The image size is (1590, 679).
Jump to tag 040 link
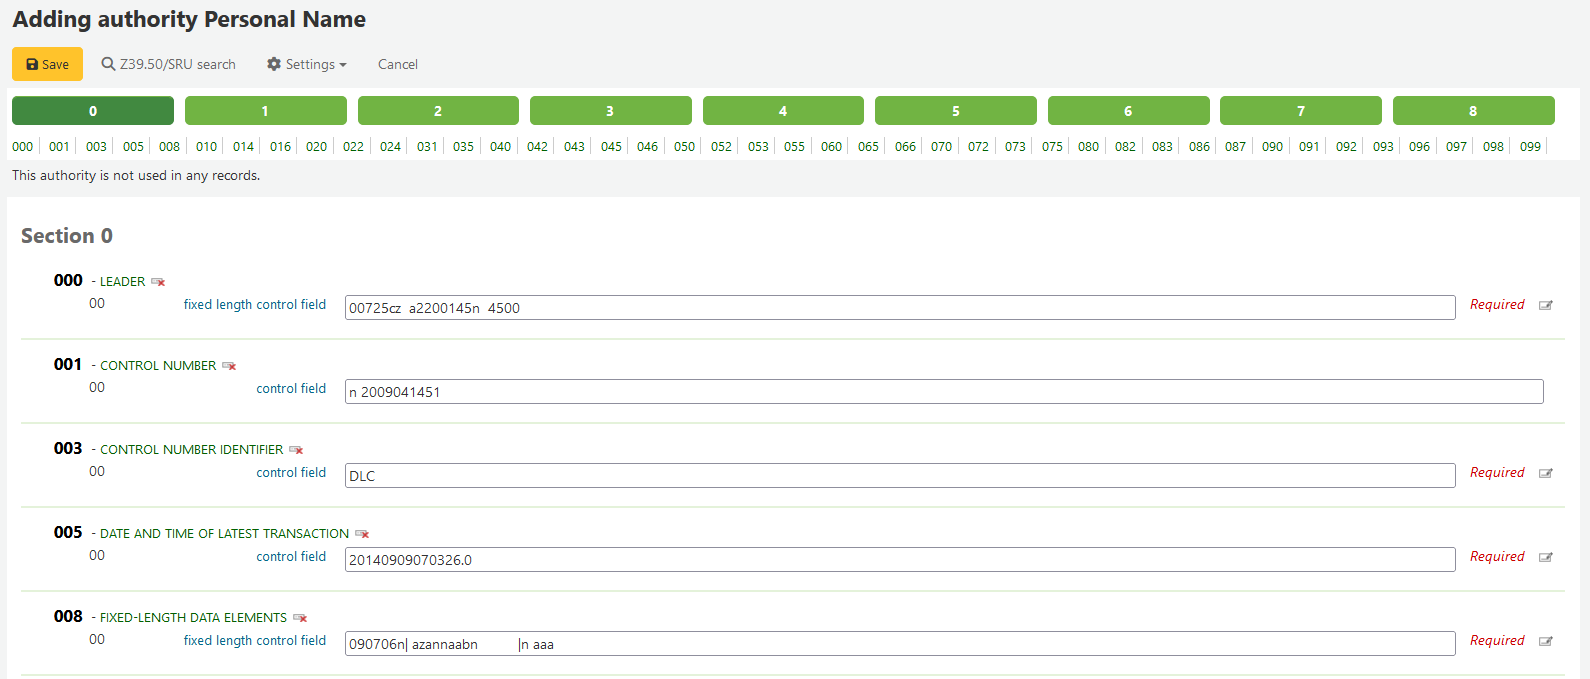point(500,146)
